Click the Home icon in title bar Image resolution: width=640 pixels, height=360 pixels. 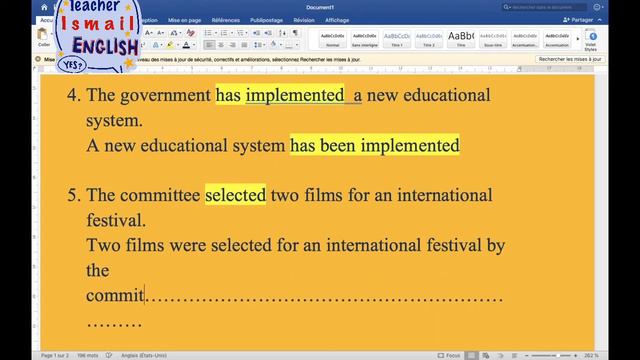pos(44,7)
